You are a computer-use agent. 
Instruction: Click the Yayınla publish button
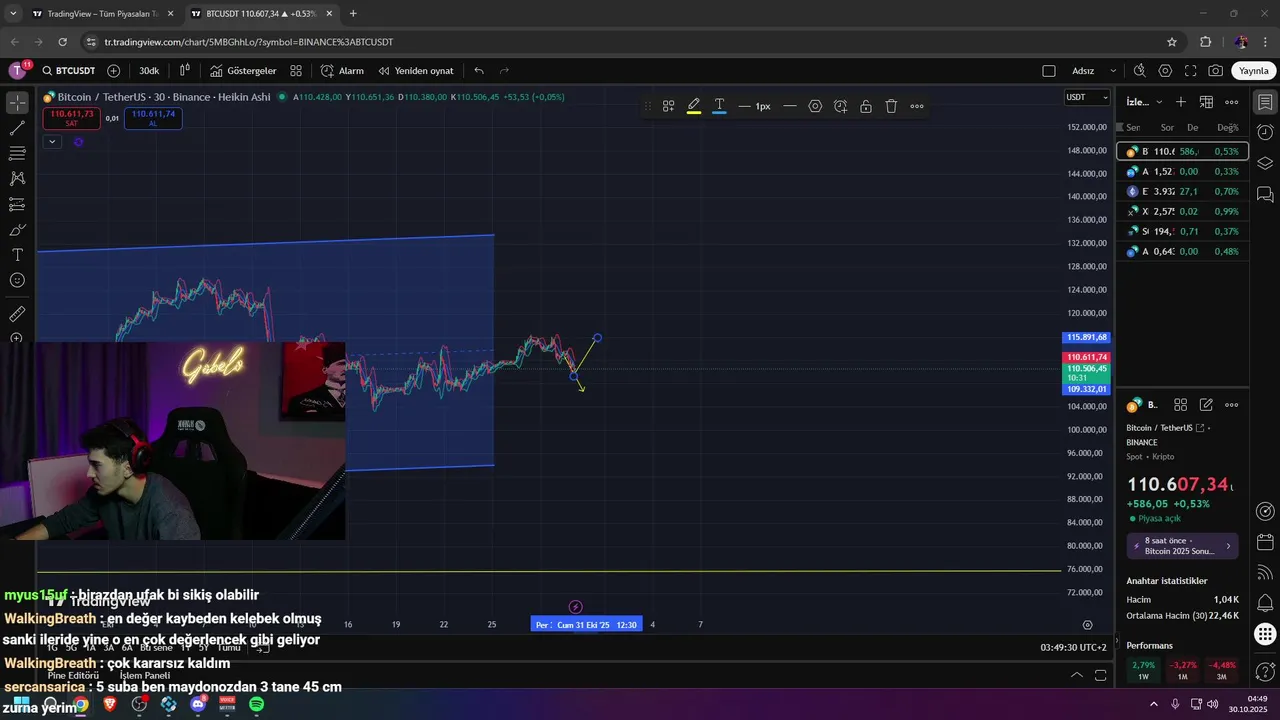click(1254, 71)
